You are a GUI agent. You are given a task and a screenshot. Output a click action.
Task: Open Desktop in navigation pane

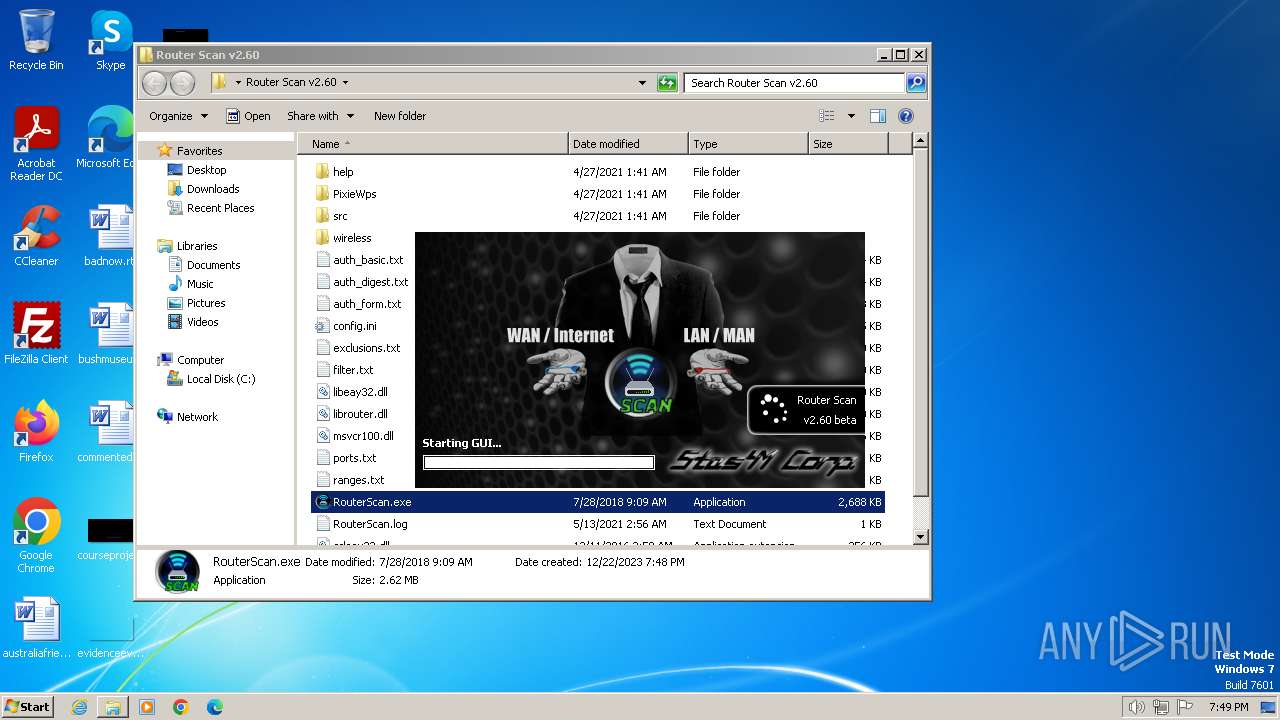pos(197,170)
